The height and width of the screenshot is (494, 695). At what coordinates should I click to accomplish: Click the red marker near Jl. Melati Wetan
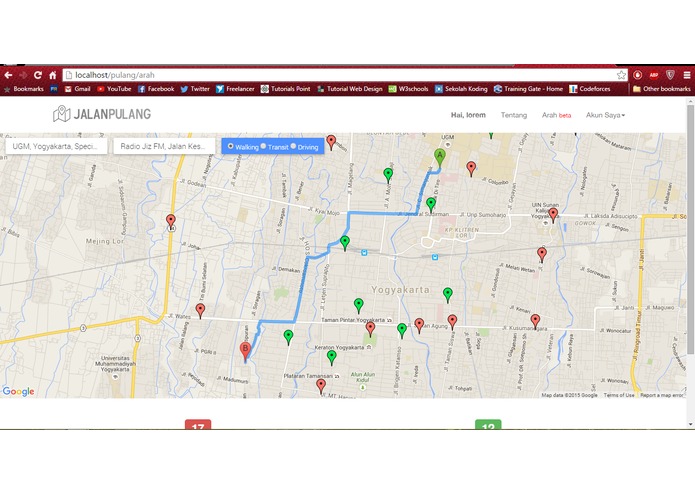[x=542, y=255]
